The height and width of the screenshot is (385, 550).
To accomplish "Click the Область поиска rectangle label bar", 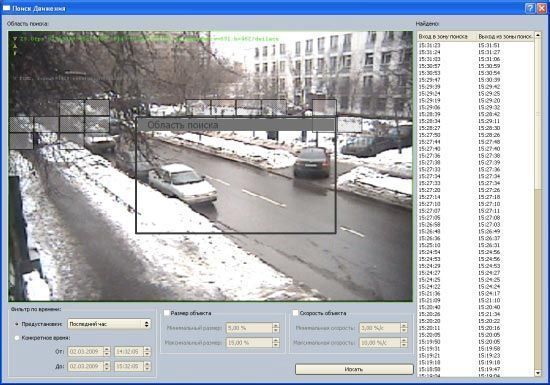I will [235, 124].
